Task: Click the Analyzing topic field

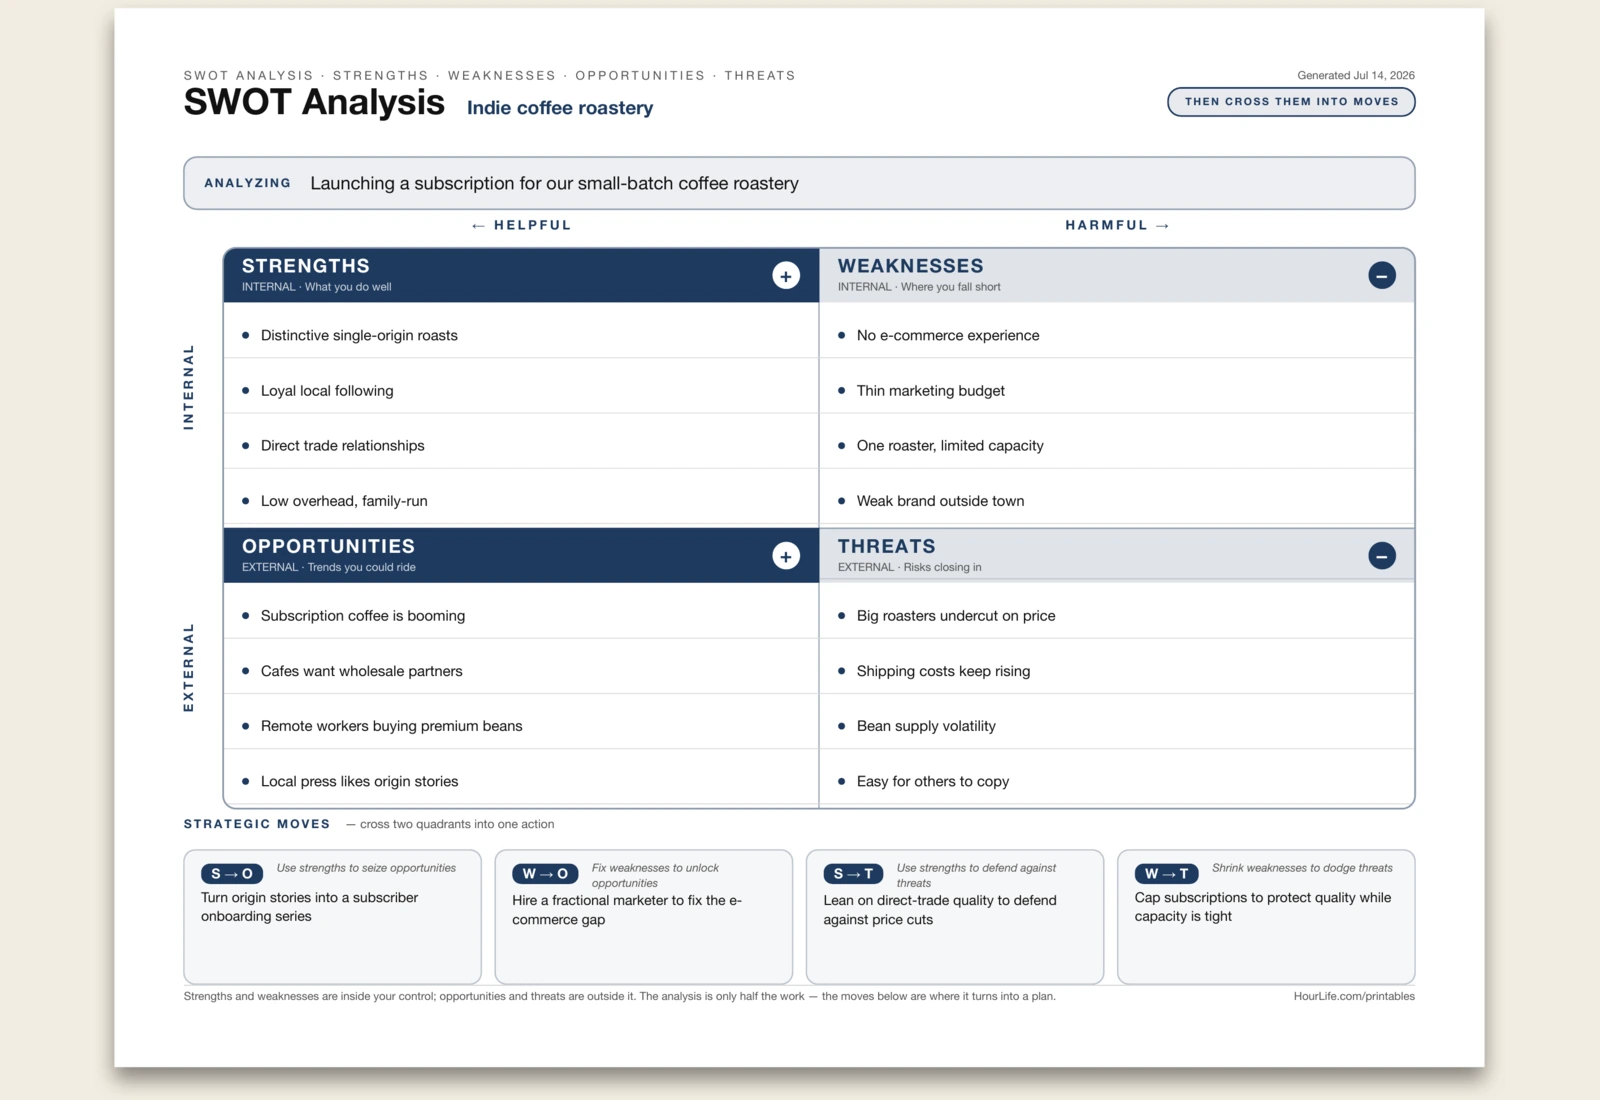Action: [x=799, y=183]
